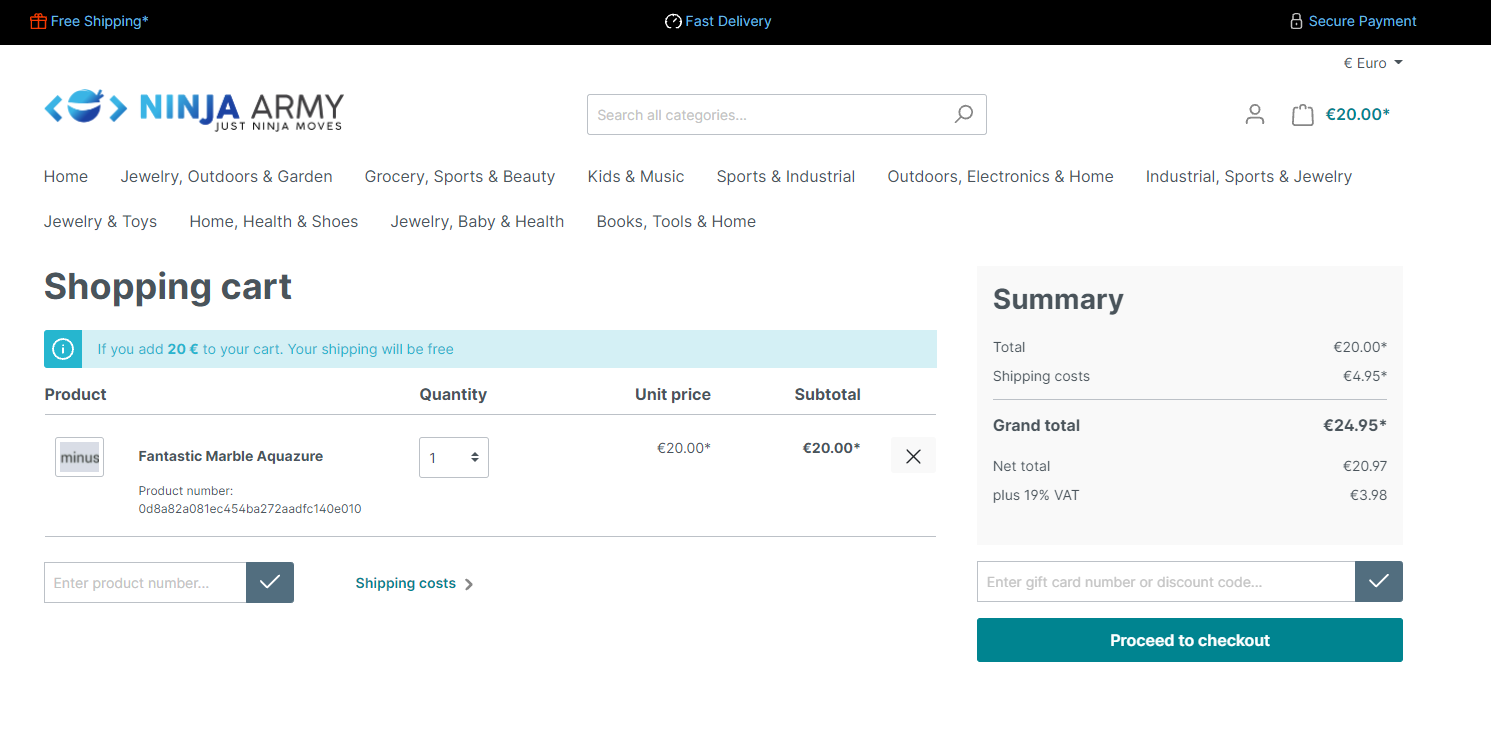Viewport: 1491px width, 737px height.
Task: Click the Fast Delivery header text
Action: (728, 21)
